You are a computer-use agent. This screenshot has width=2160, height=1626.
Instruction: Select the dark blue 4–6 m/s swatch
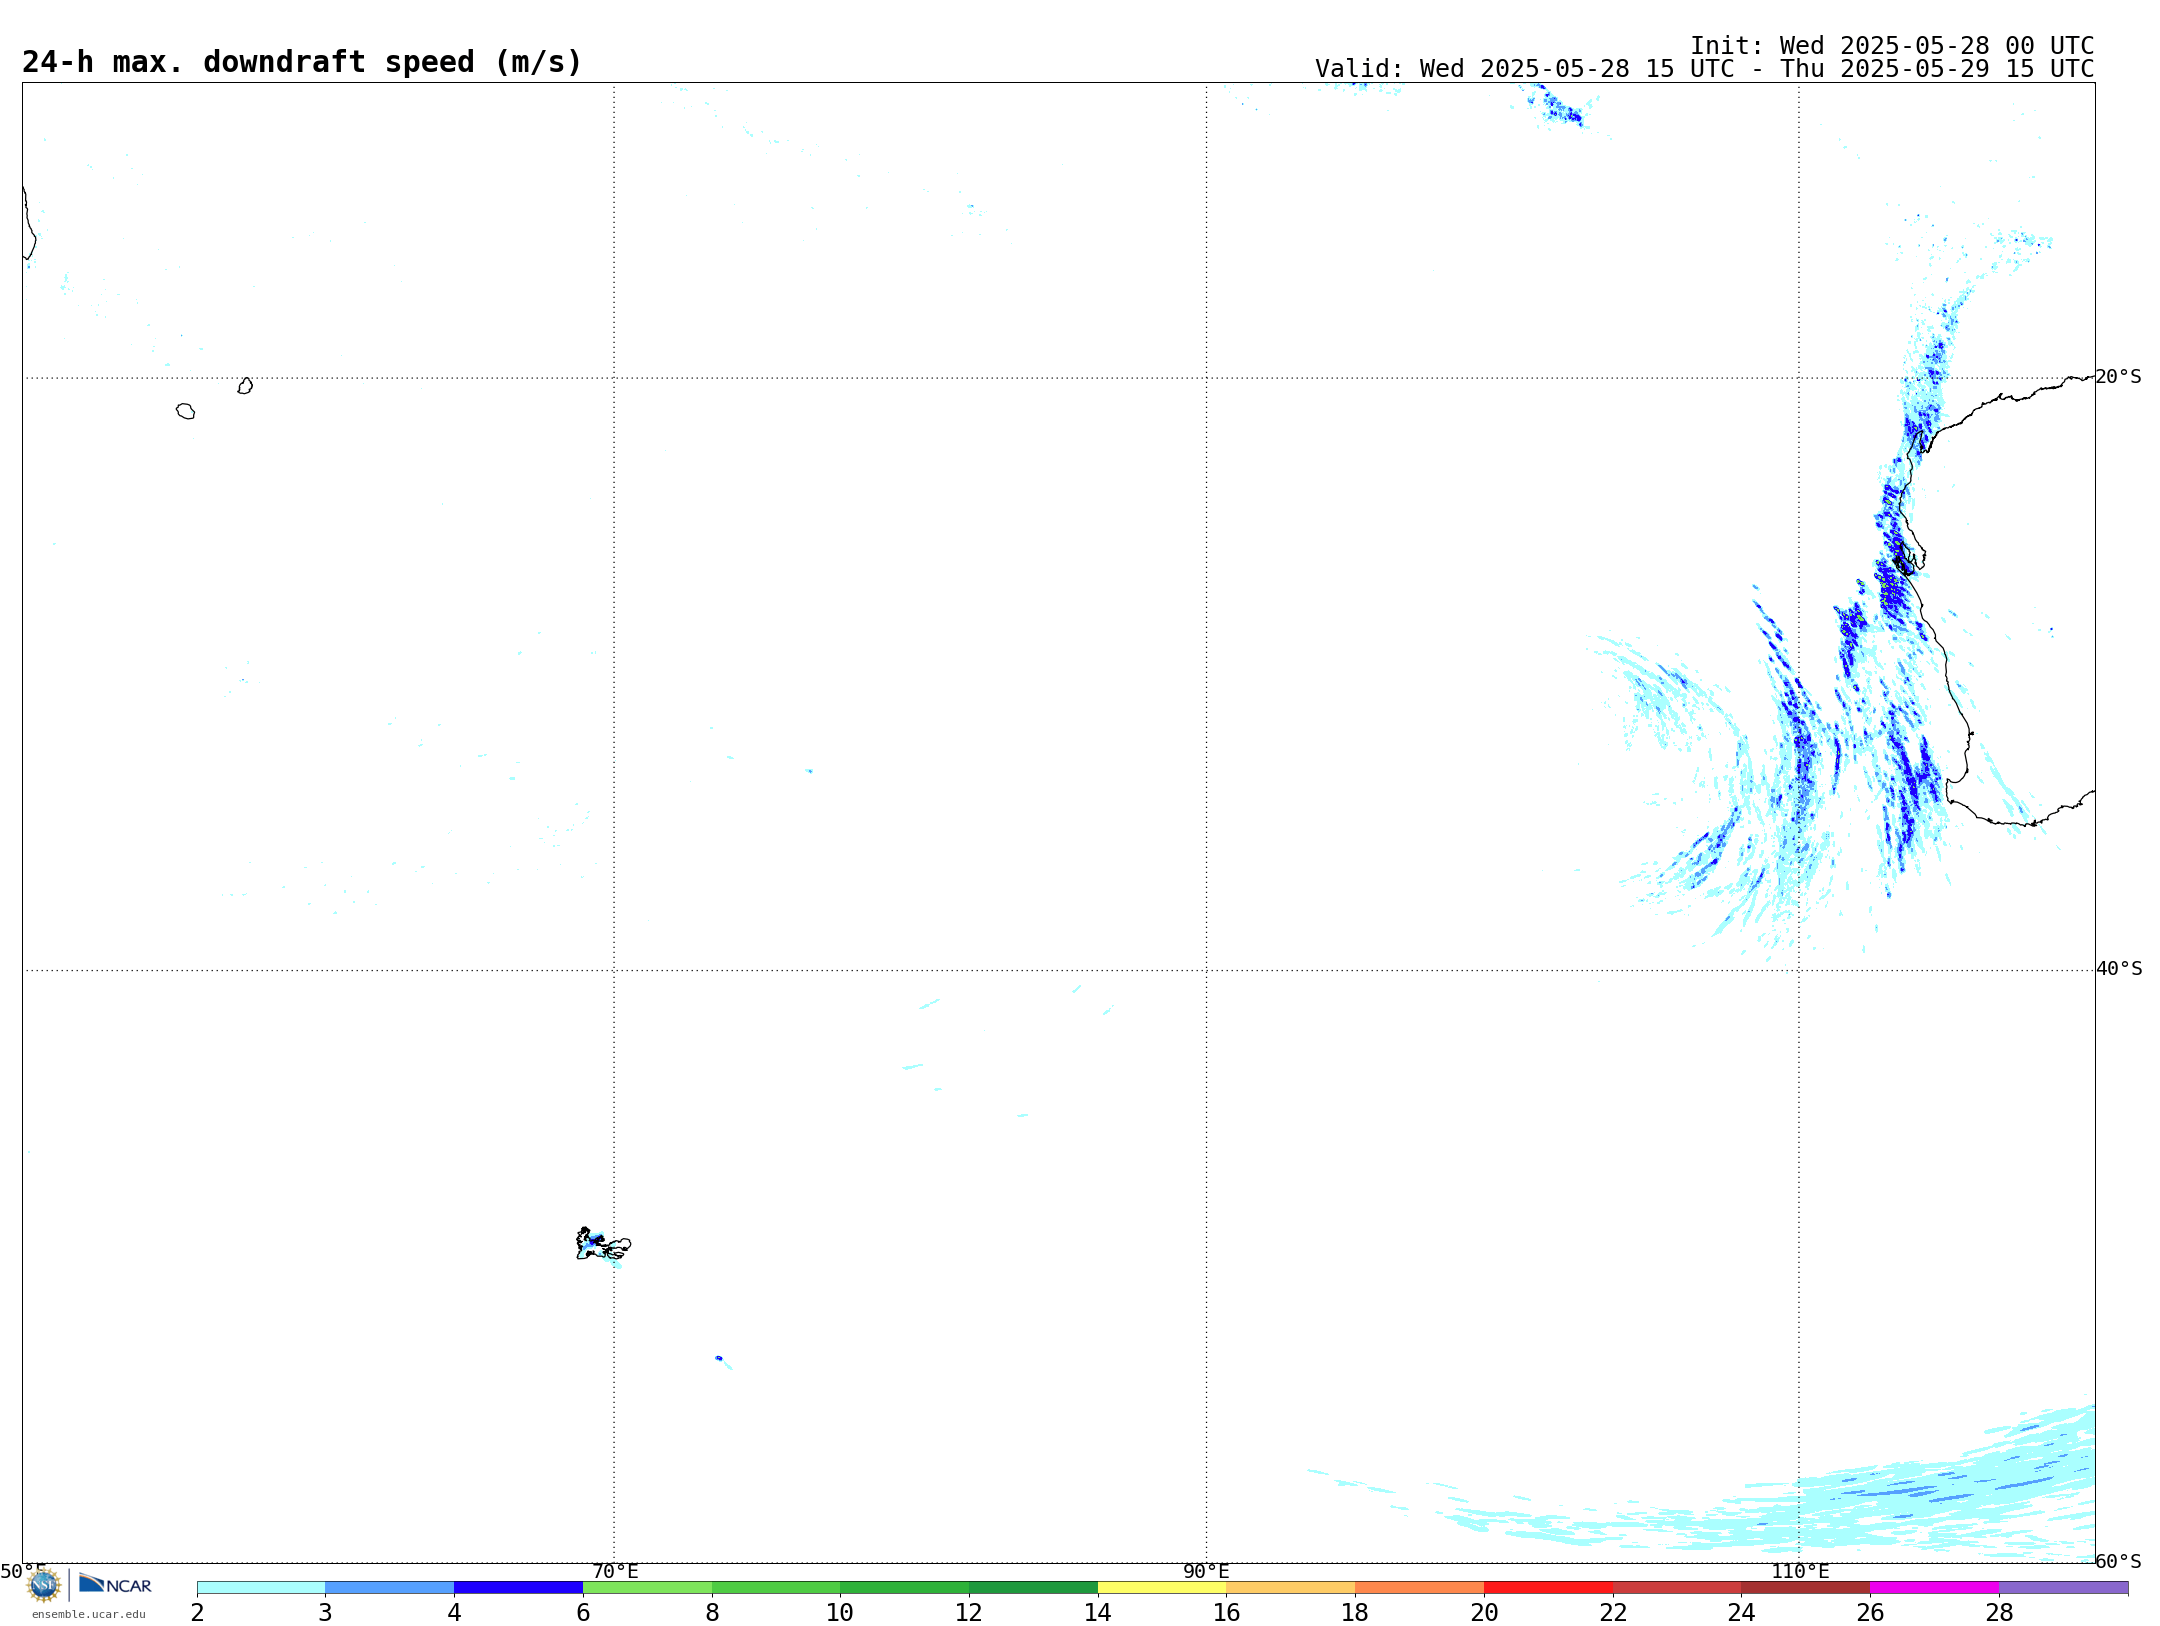point(519,1587)
